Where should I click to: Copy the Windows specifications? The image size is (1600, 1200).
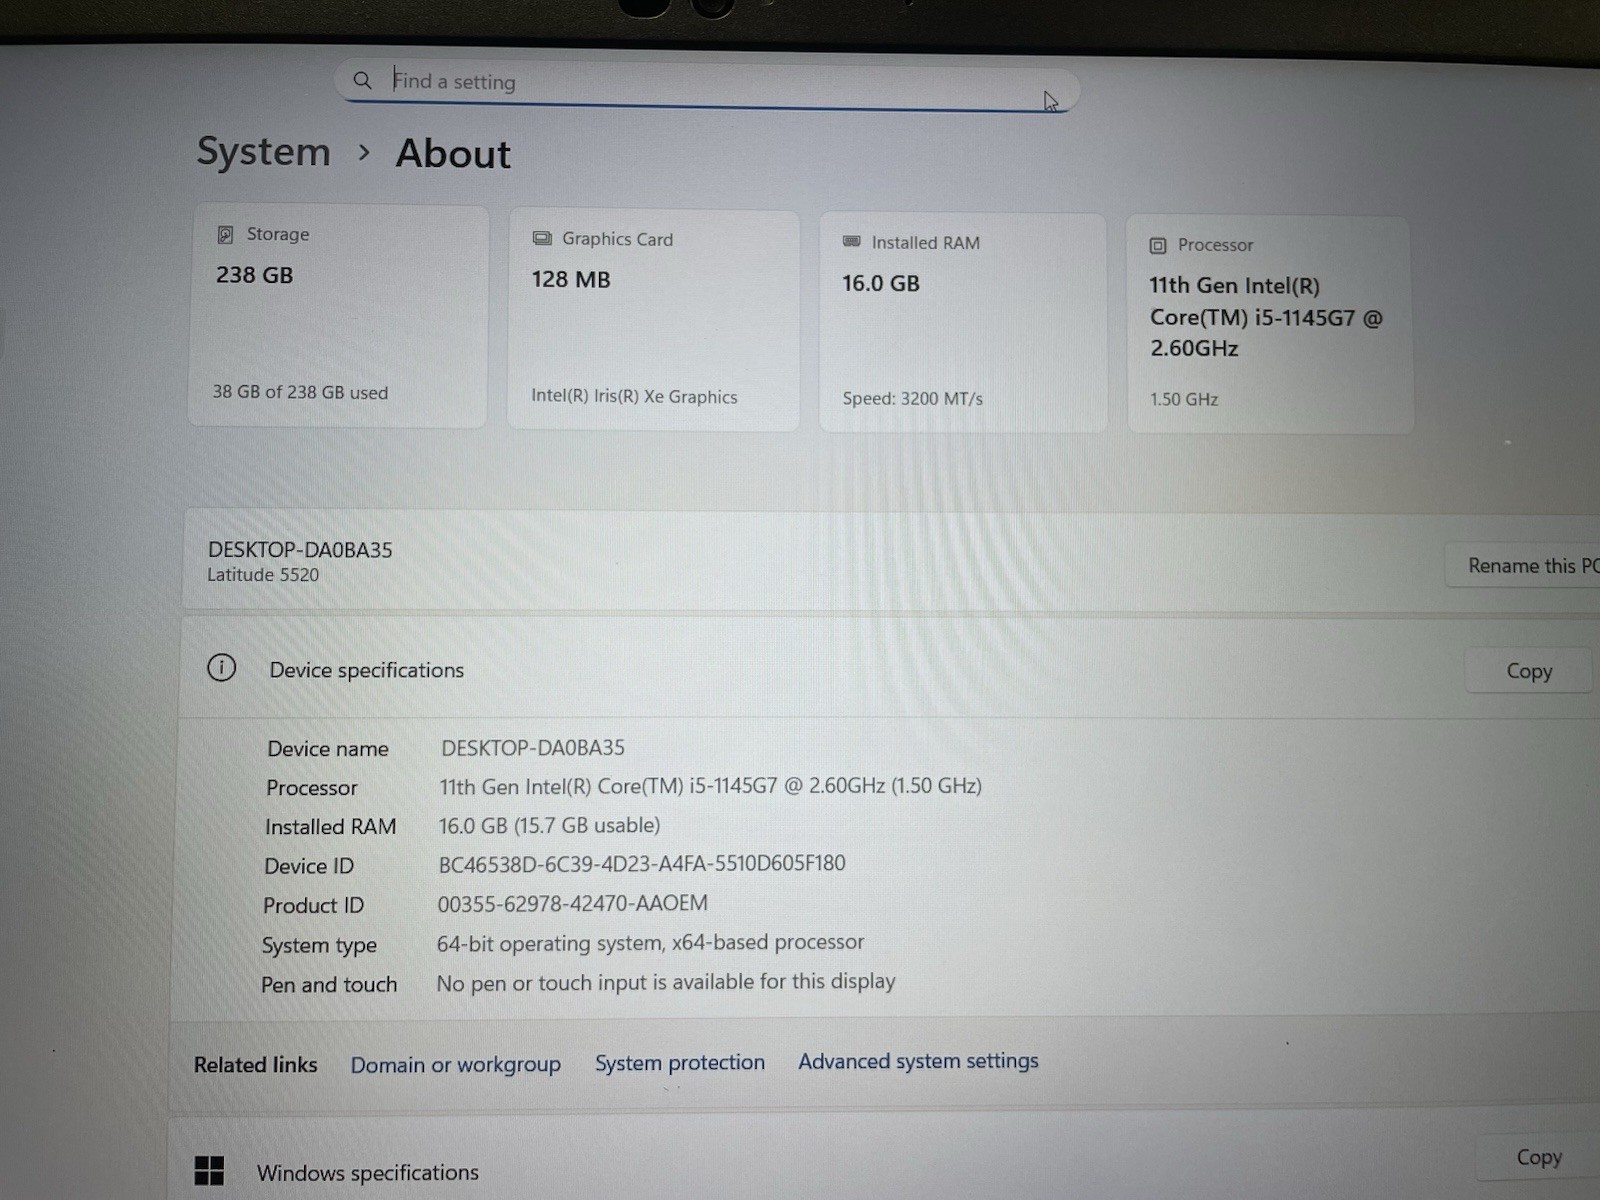click(x=1538, y=1157)
